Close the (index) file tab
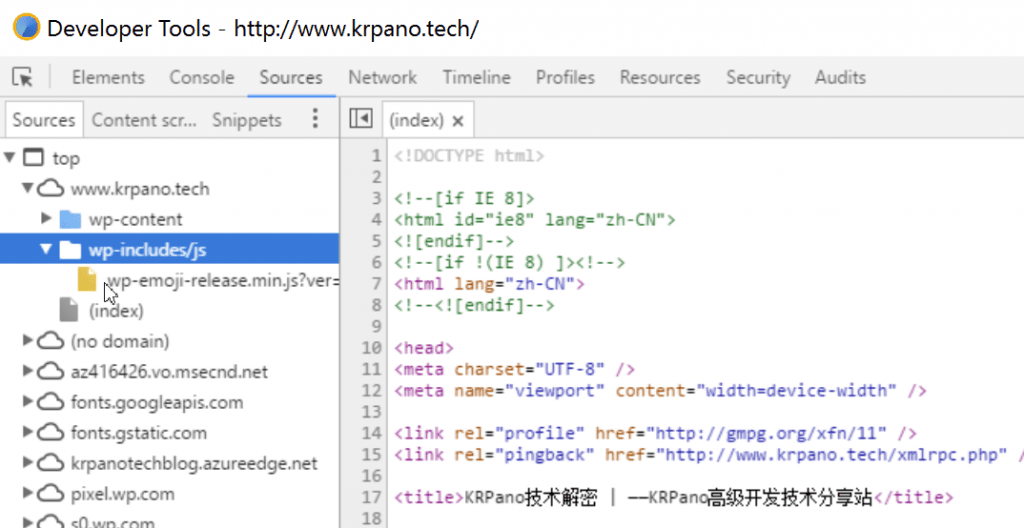Screen dimensions: 1024x528 pos(458,121)
